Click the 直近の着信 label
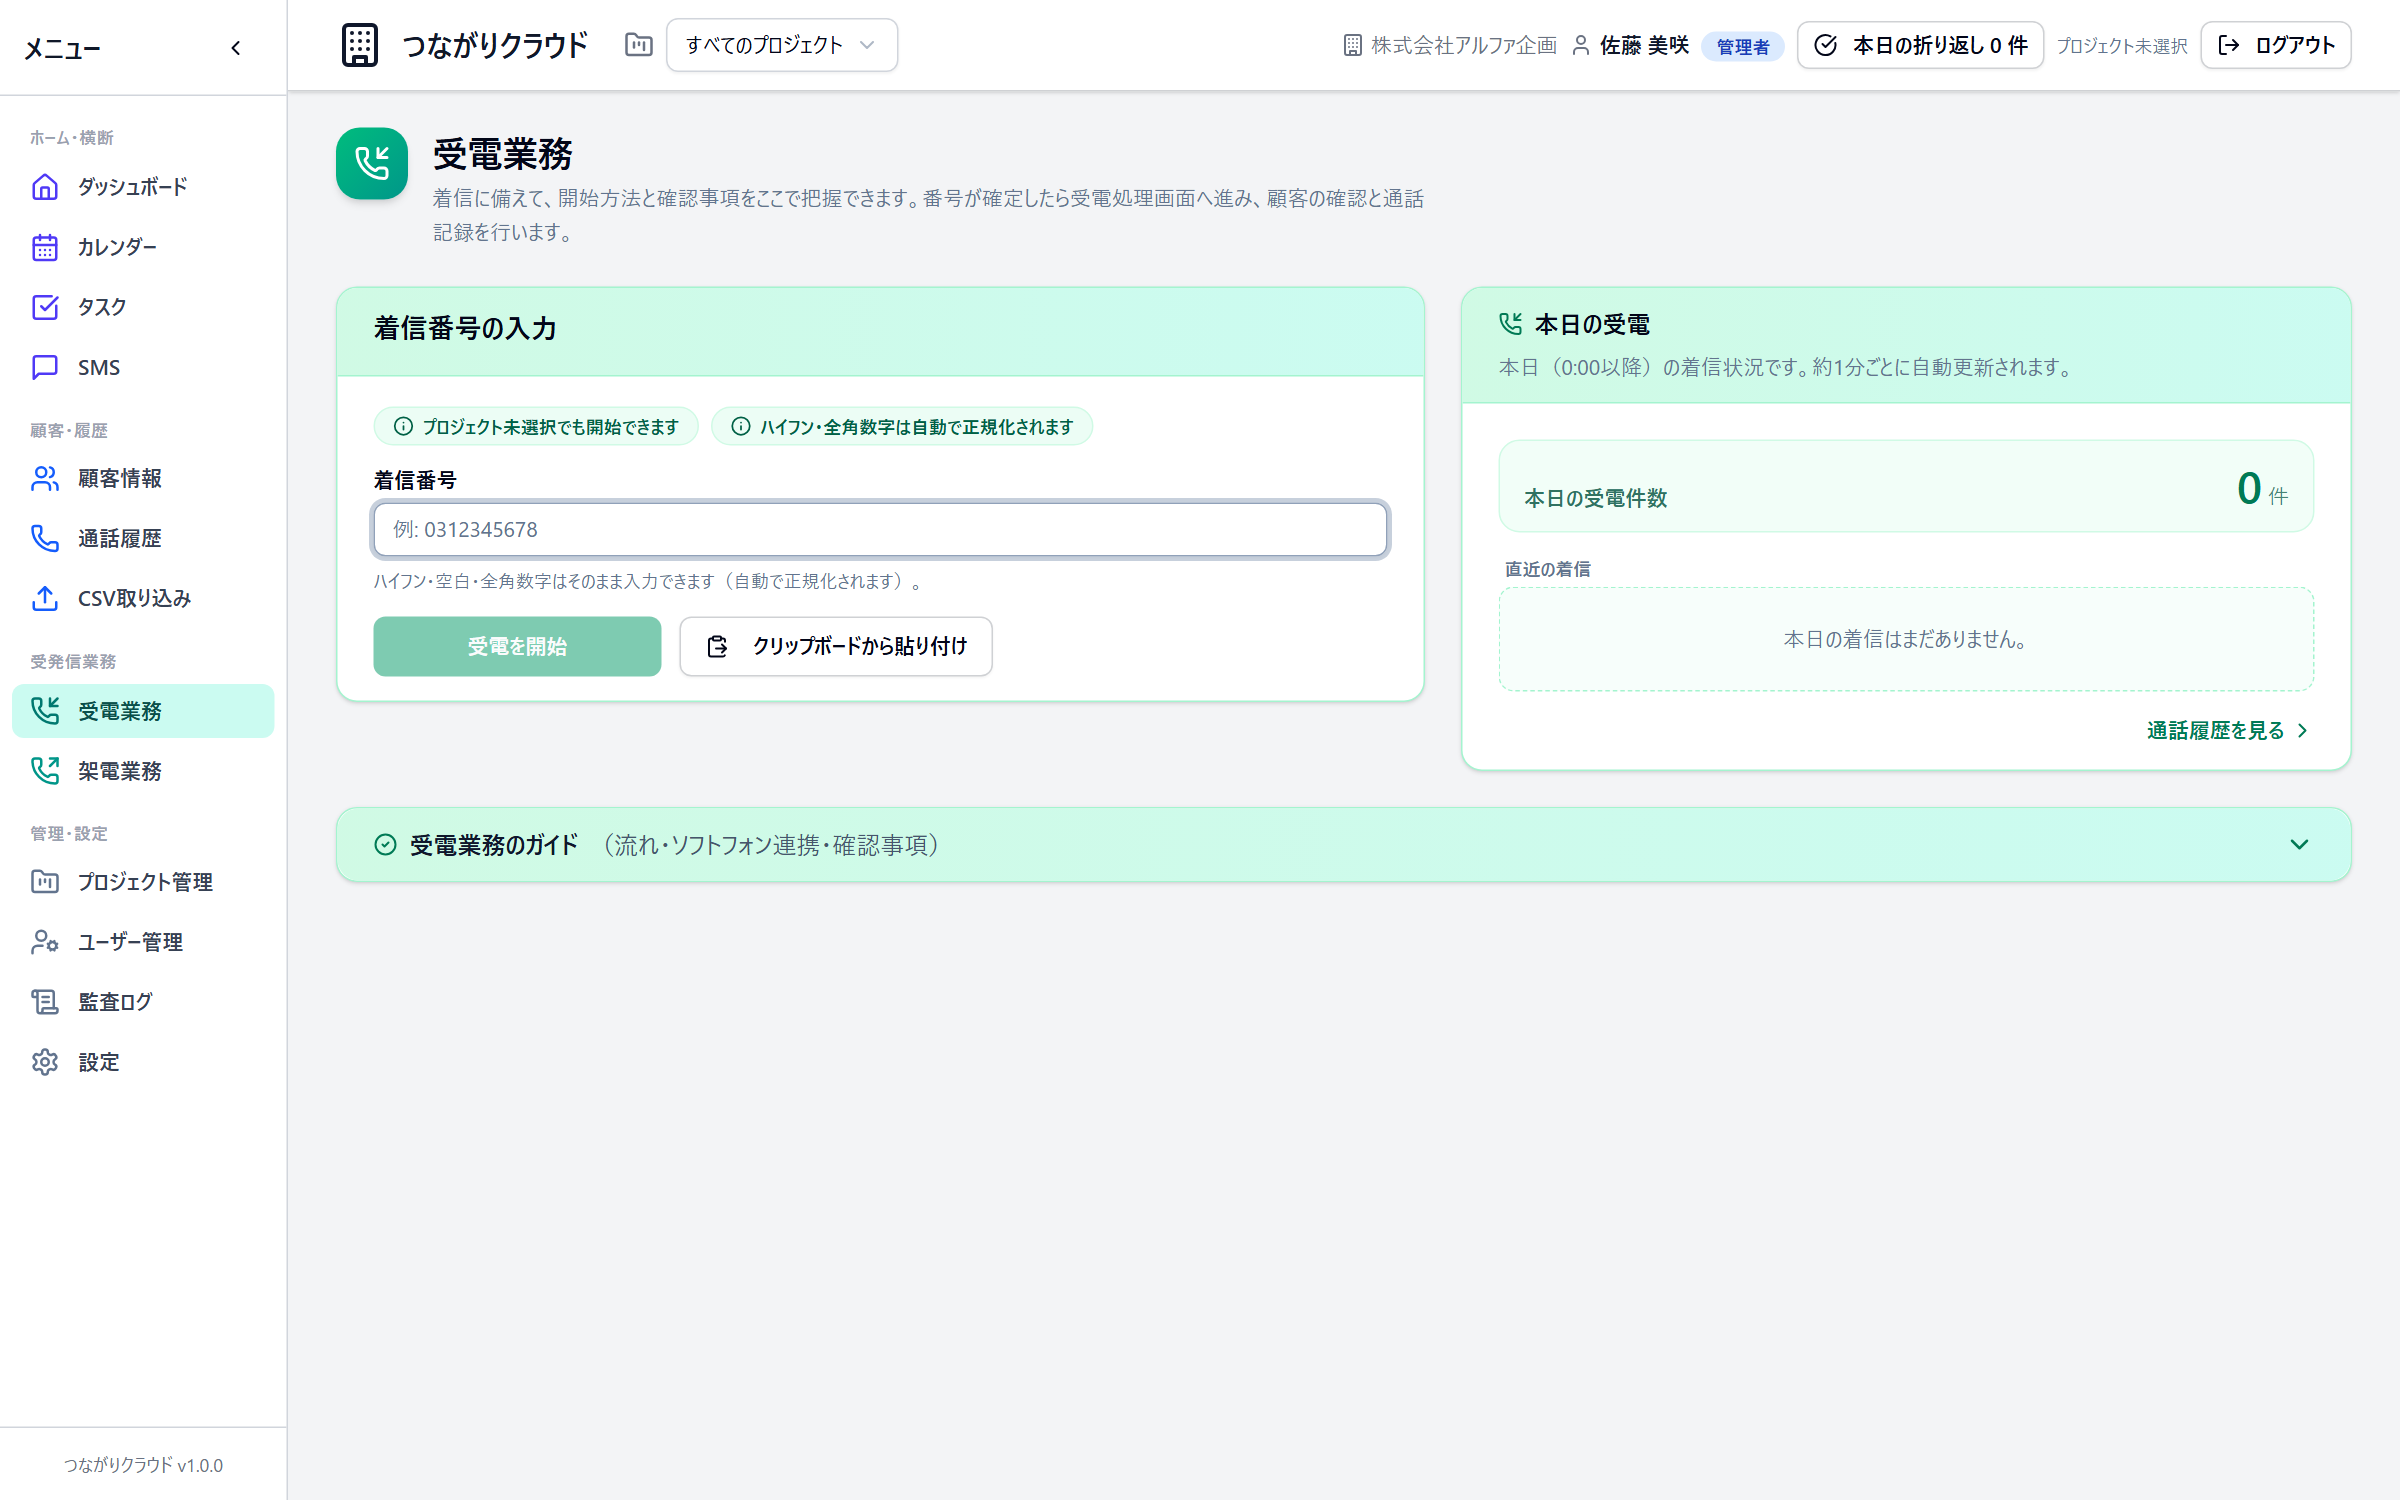This screenshot has width=2400, height=1500. point(1548,569)
